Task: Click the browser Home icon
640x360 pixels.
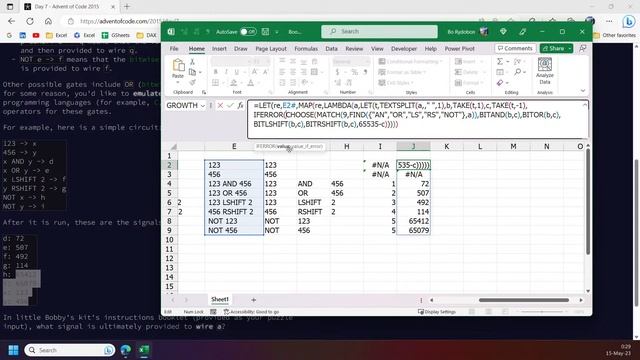Action: [x=48, y=21]
